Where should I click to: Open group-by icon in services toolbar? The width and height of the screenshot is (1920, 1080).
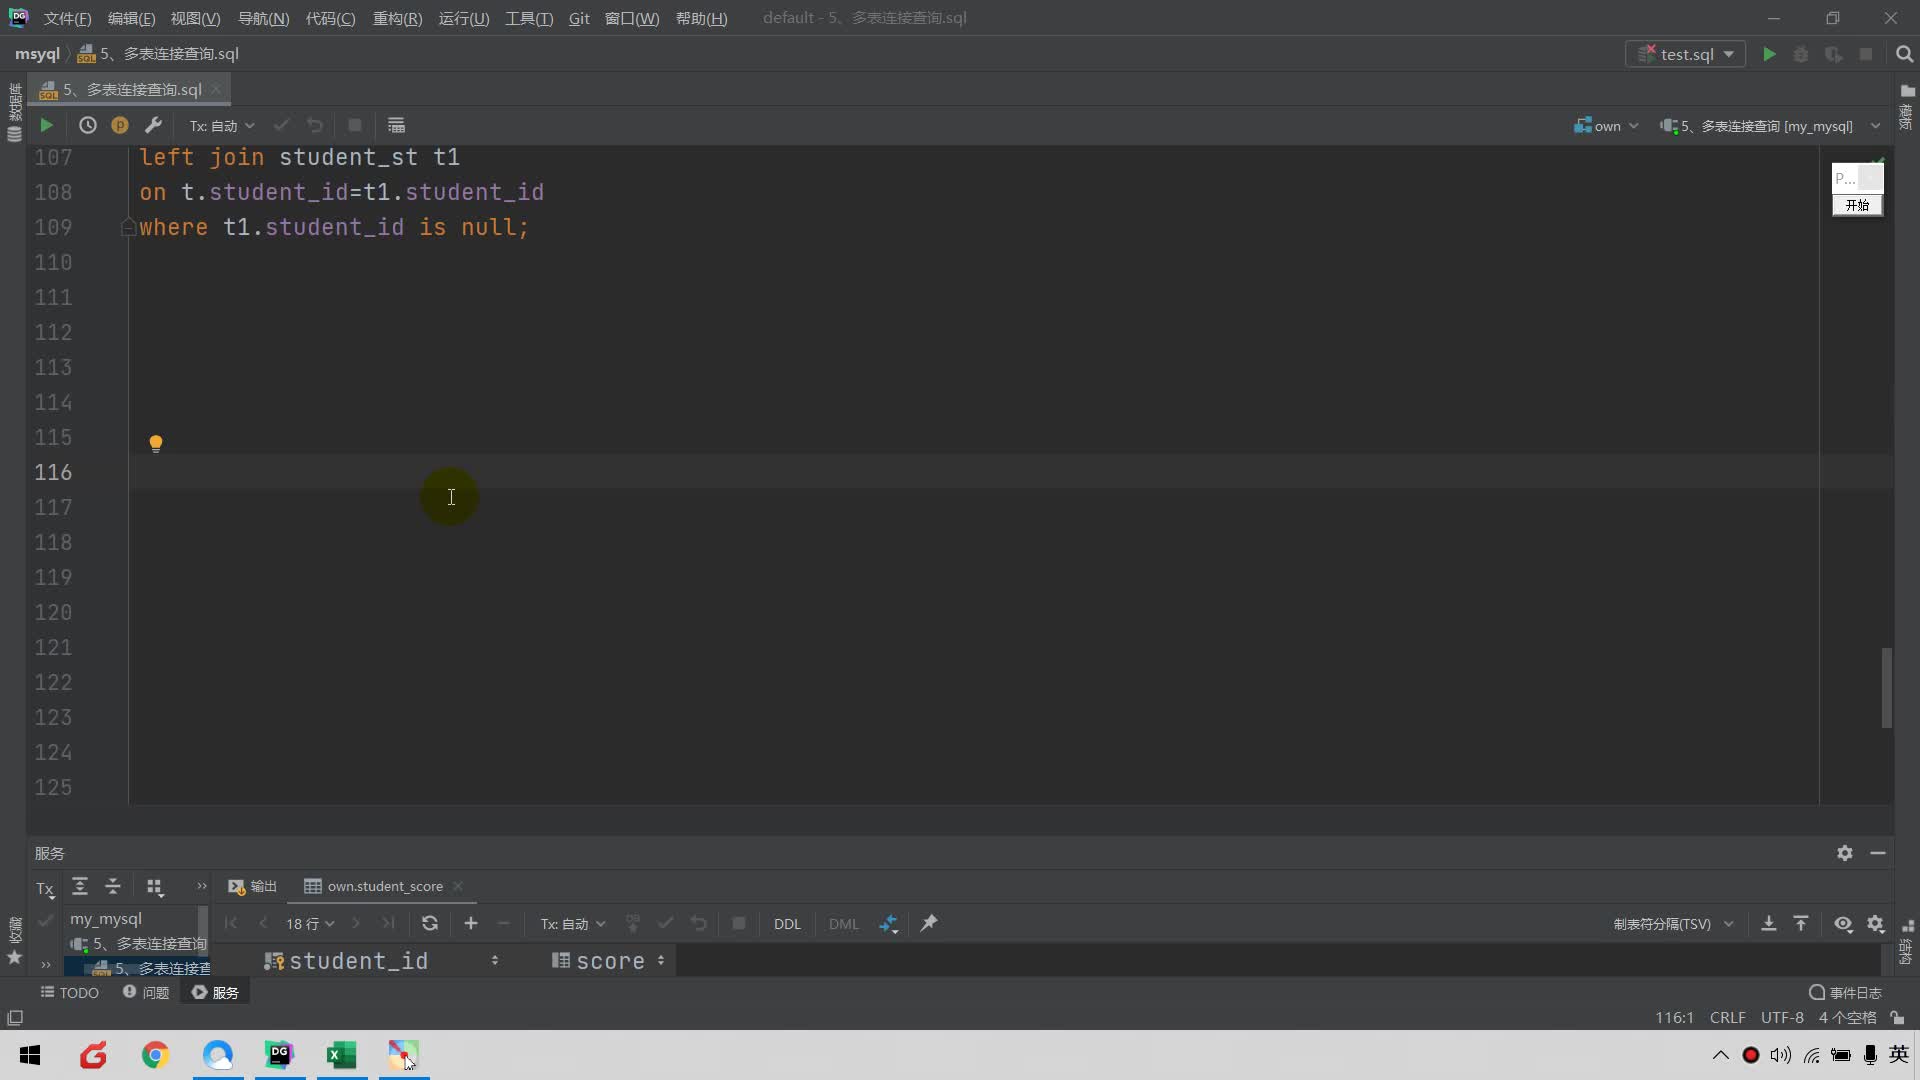pyautogui.click(x=154, y=887)
